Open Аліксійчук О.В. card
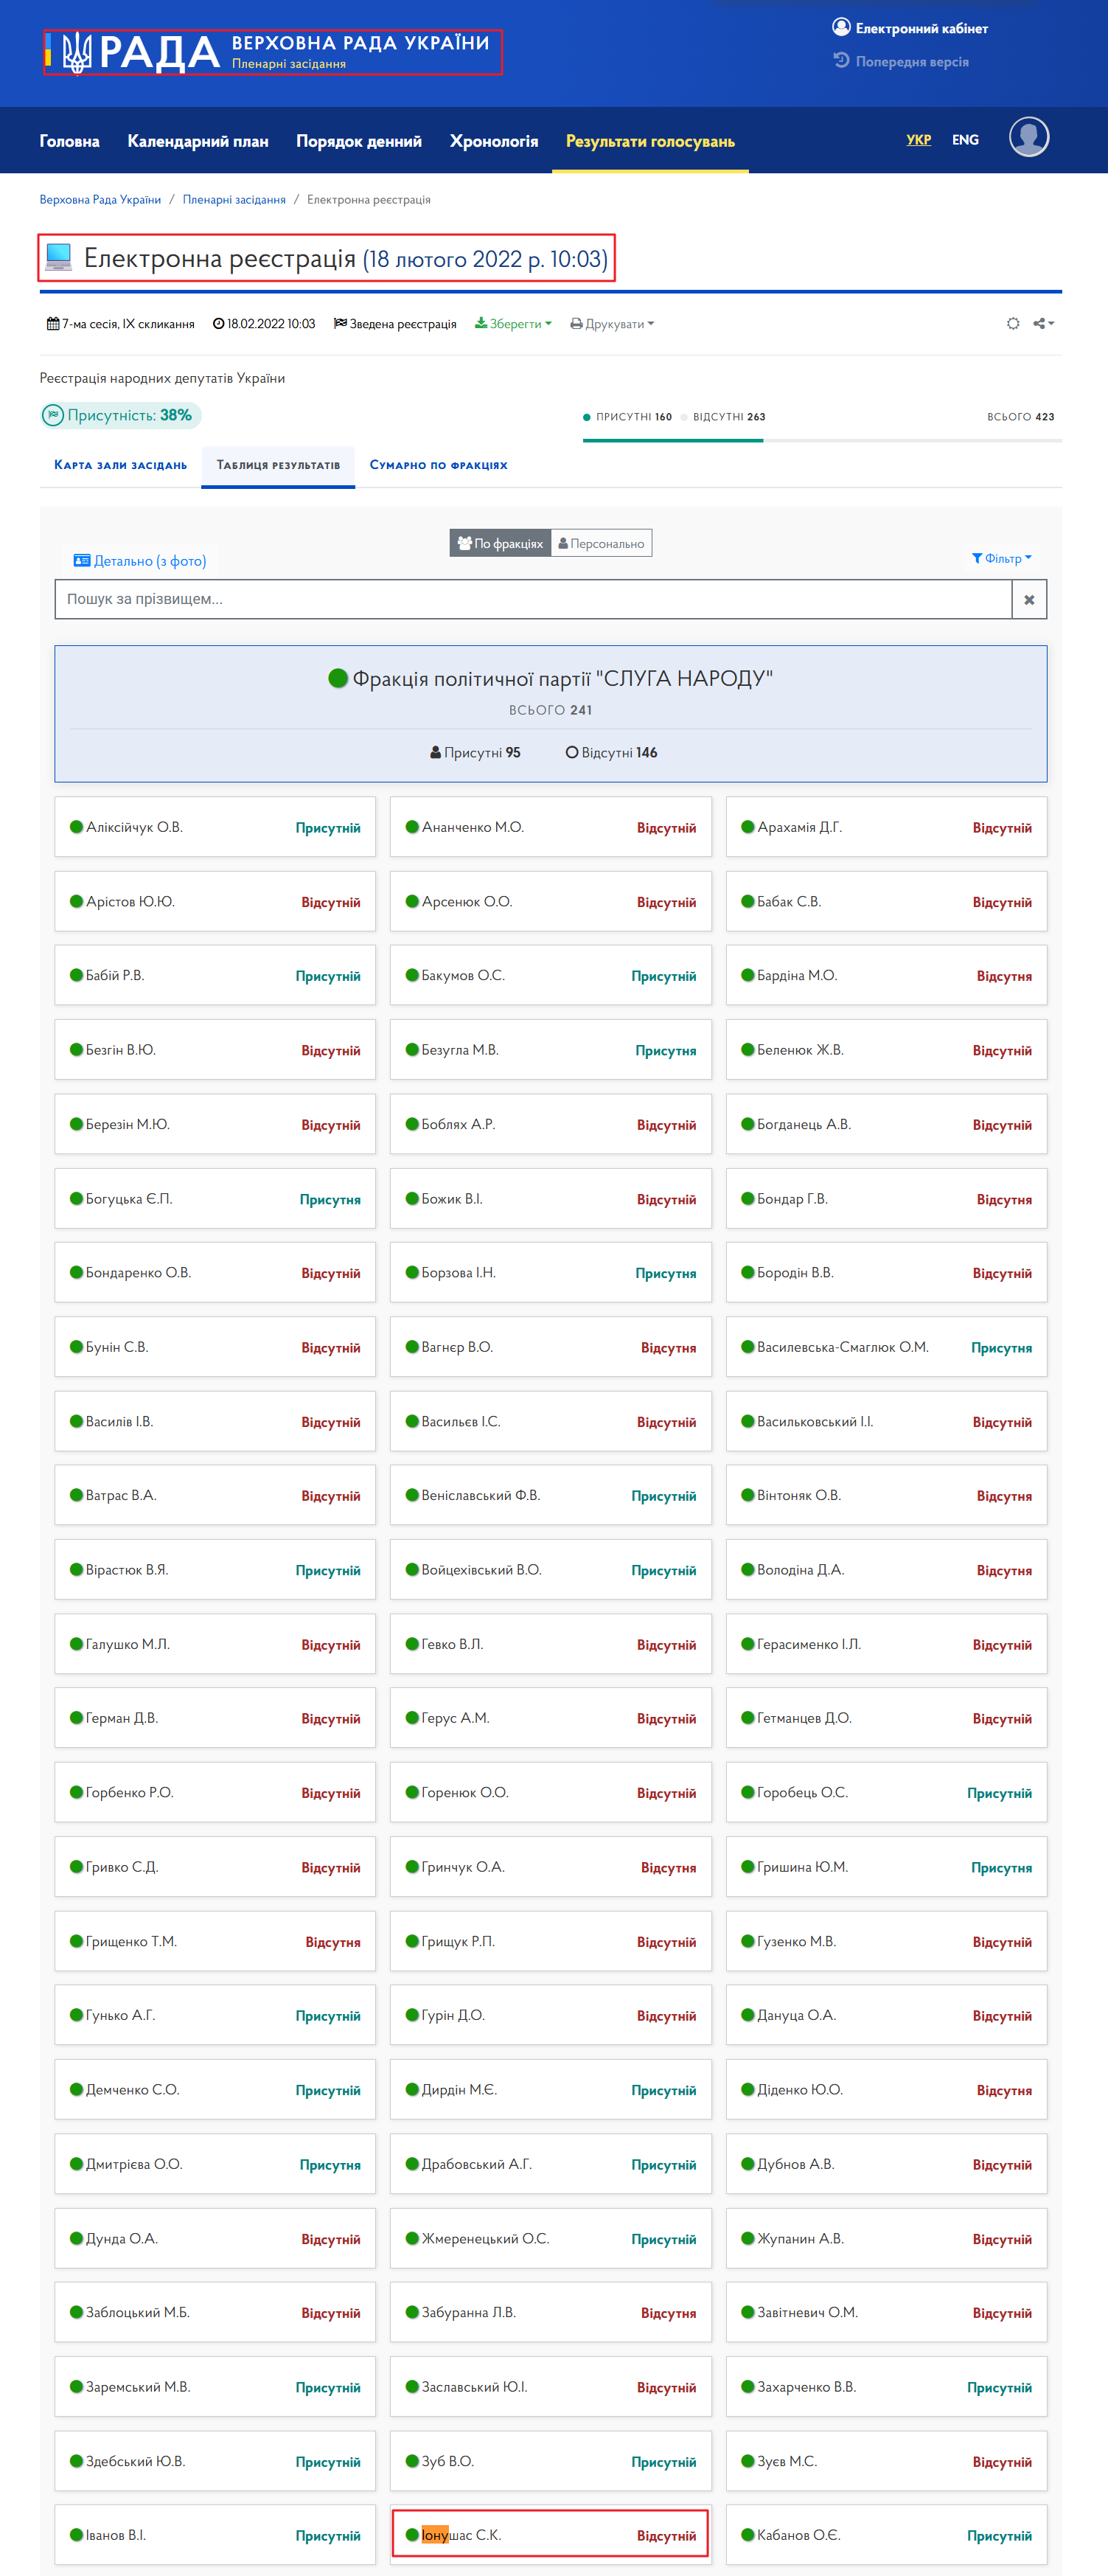The height and width of the screenshot is (2576, 1108). (x=215, y=827)
